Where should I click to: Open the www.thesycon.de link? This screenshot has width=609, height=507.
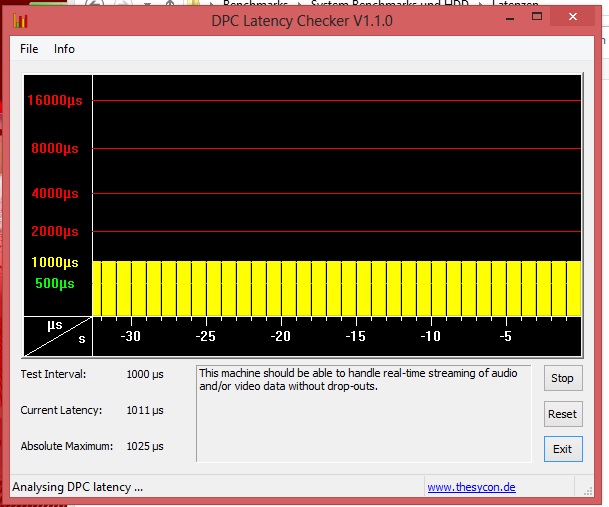472,487
